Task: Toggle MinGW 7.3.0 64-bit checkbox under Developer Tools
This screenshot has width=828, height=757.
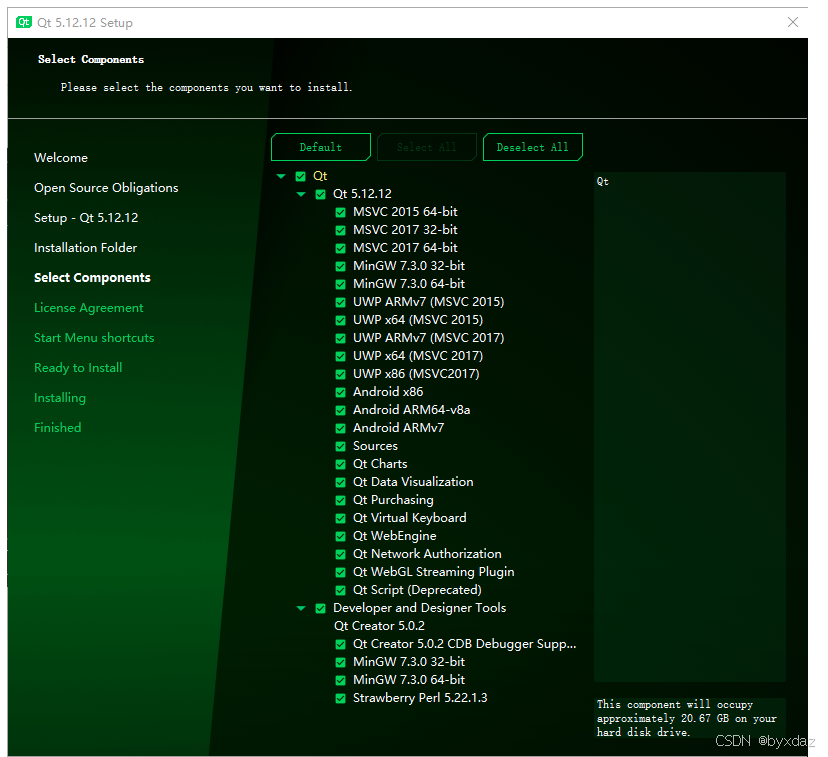Action: click(x=341, y=680)
